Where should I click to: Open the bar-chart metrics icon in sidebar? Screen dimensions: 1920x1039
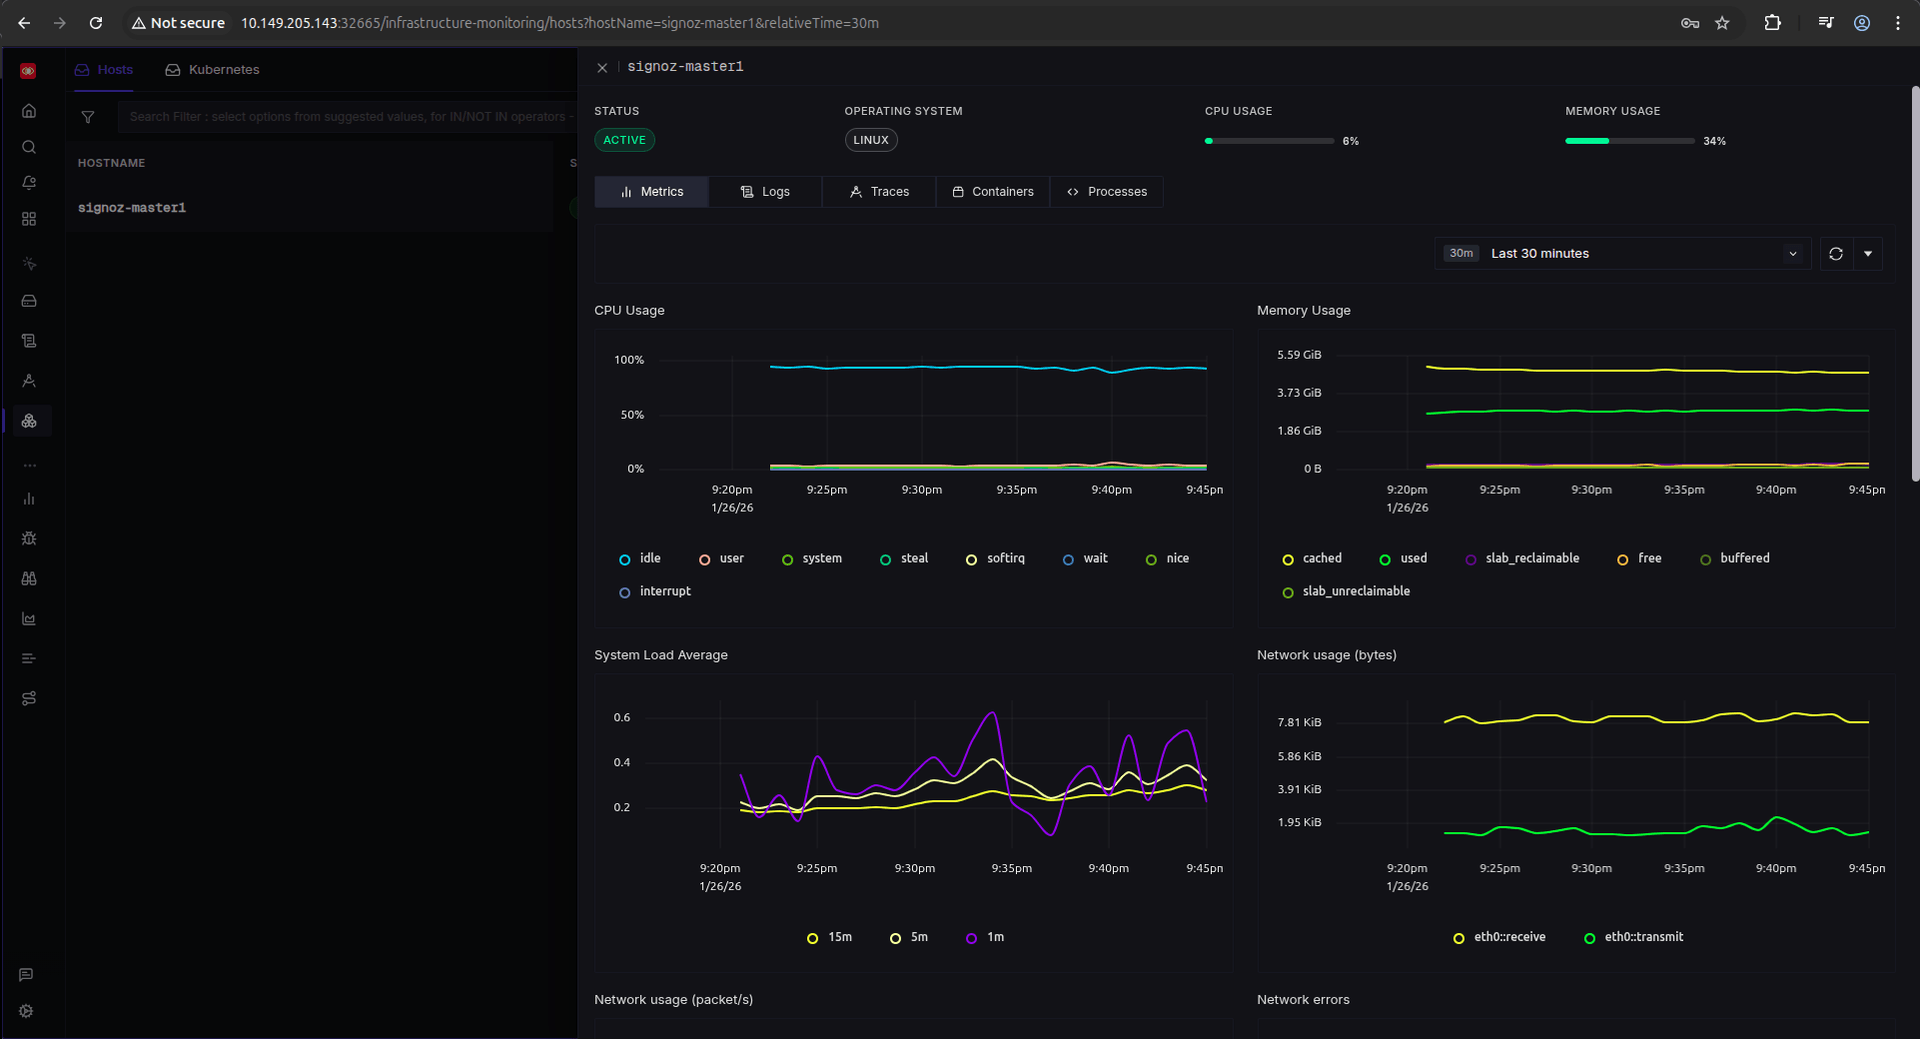click(x=29, y=499)
